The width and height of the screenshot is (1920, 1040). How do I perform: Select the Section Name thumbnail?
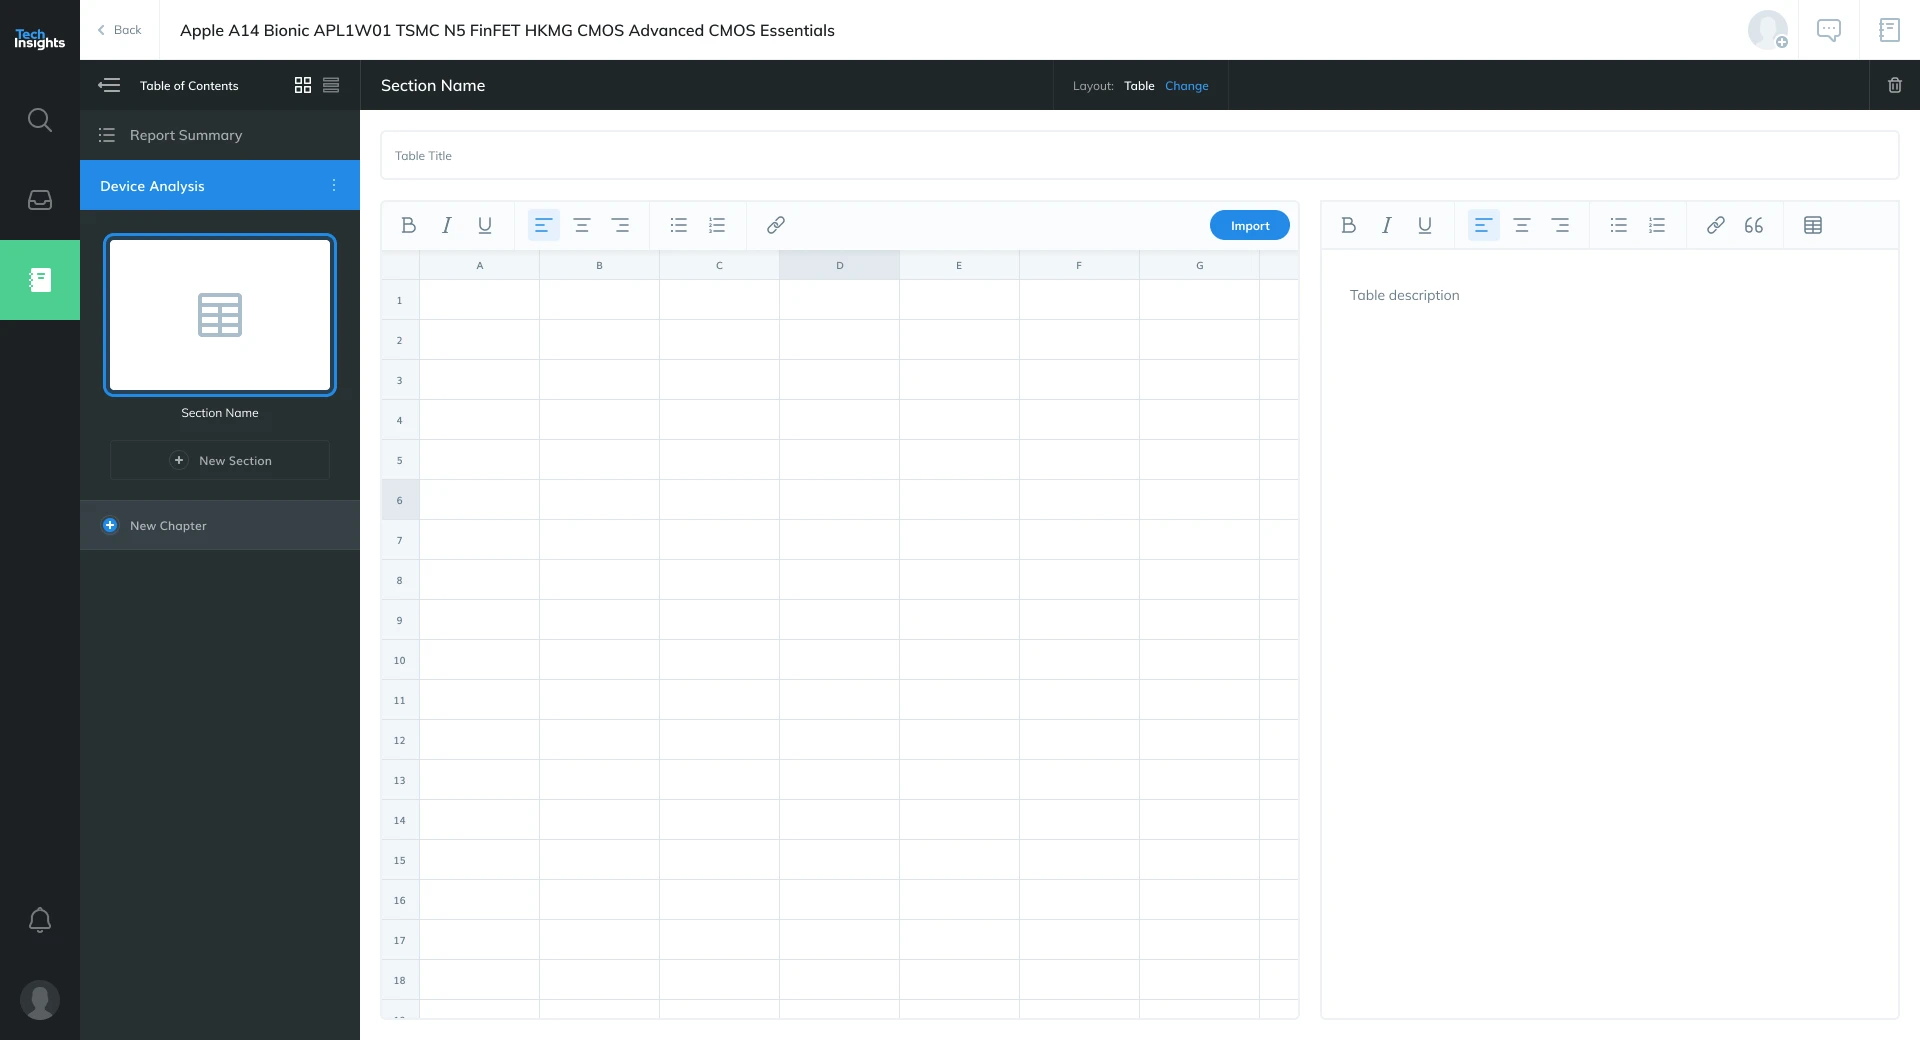point(219,315)
